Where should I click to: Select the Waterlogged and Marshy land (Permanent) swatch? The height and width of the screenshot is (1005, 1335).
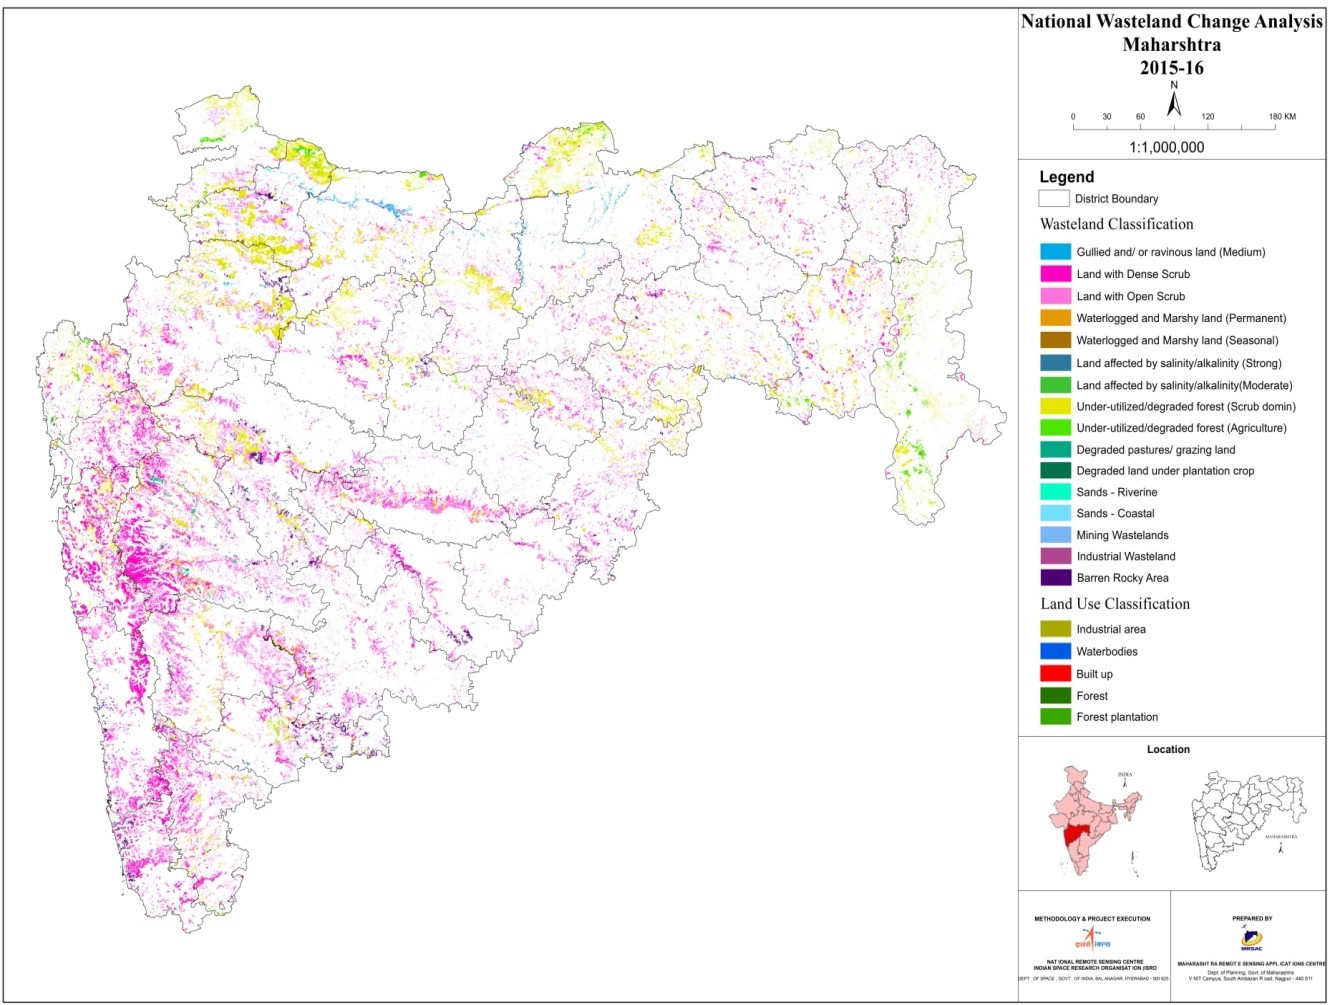coord(1055,318)
